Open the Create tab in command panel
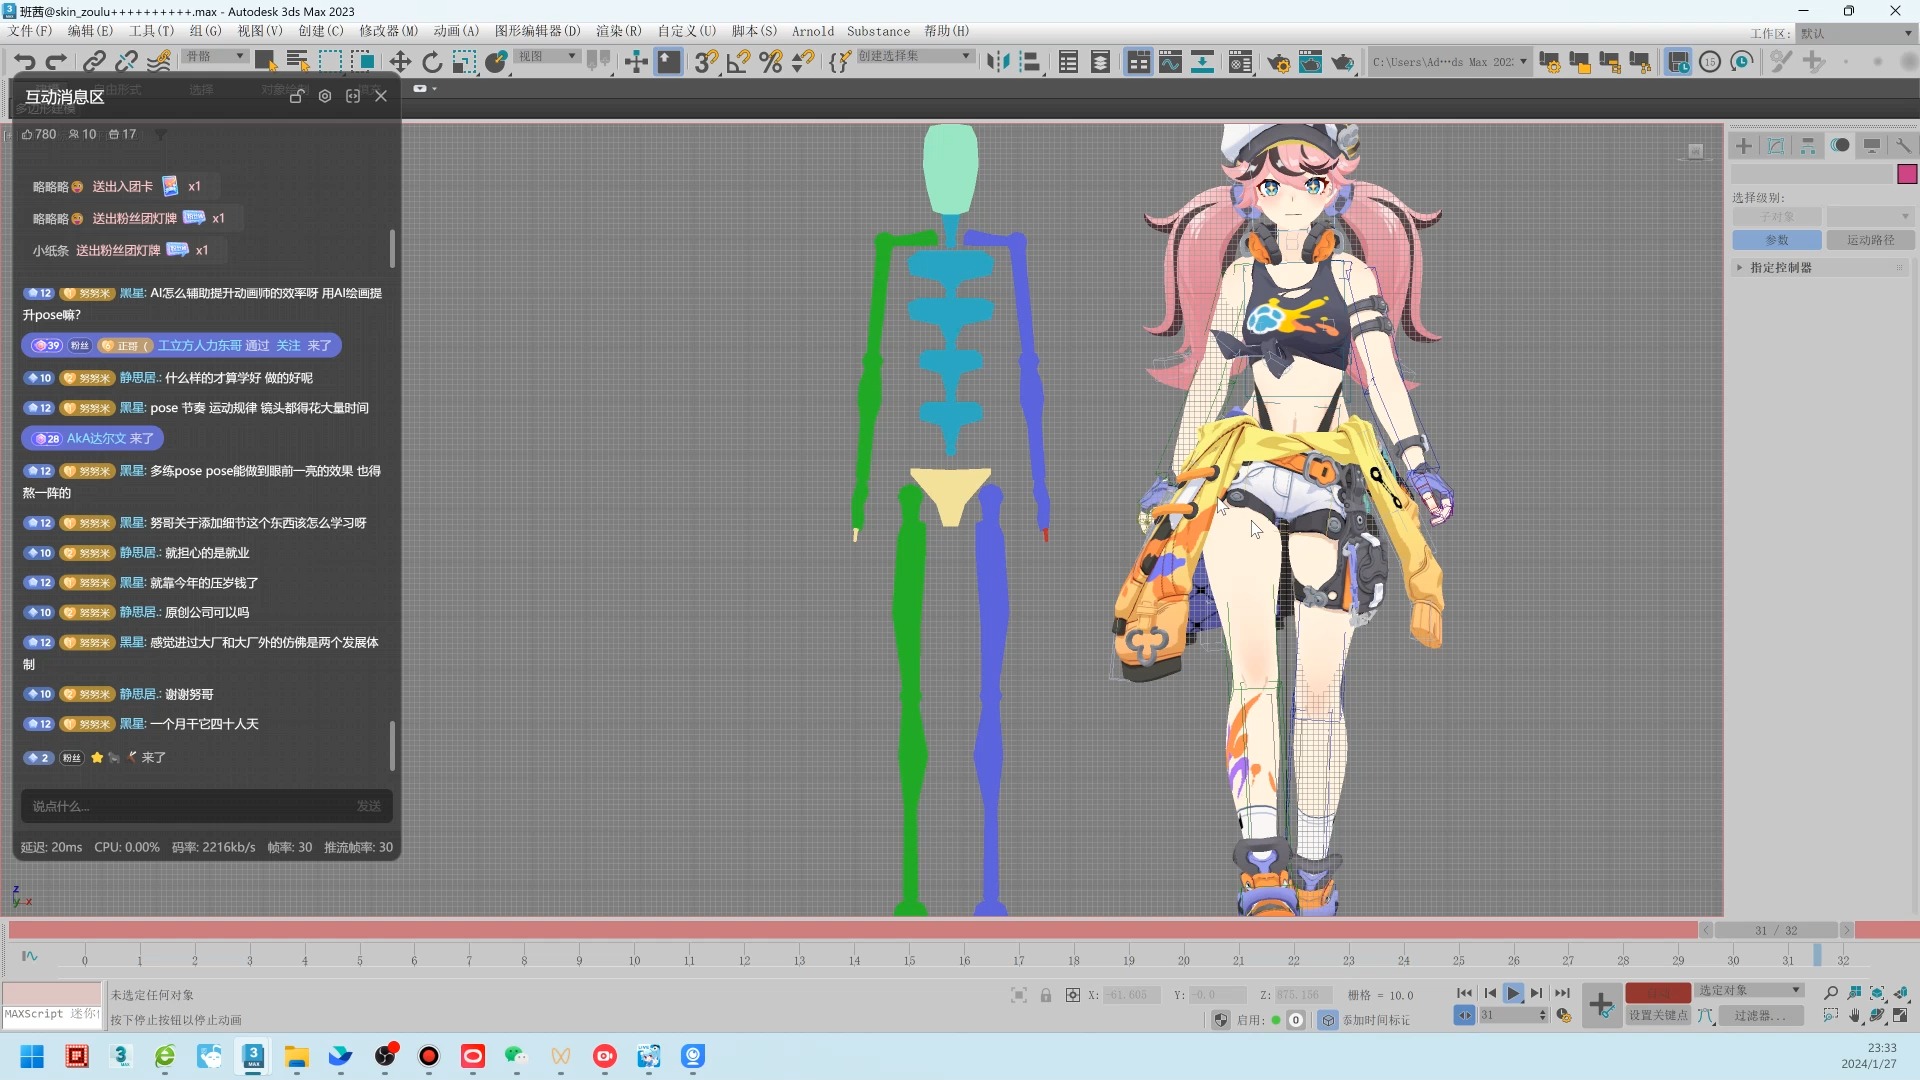This screenshot has height=1080, width=1920. (x=1744, y=146)
